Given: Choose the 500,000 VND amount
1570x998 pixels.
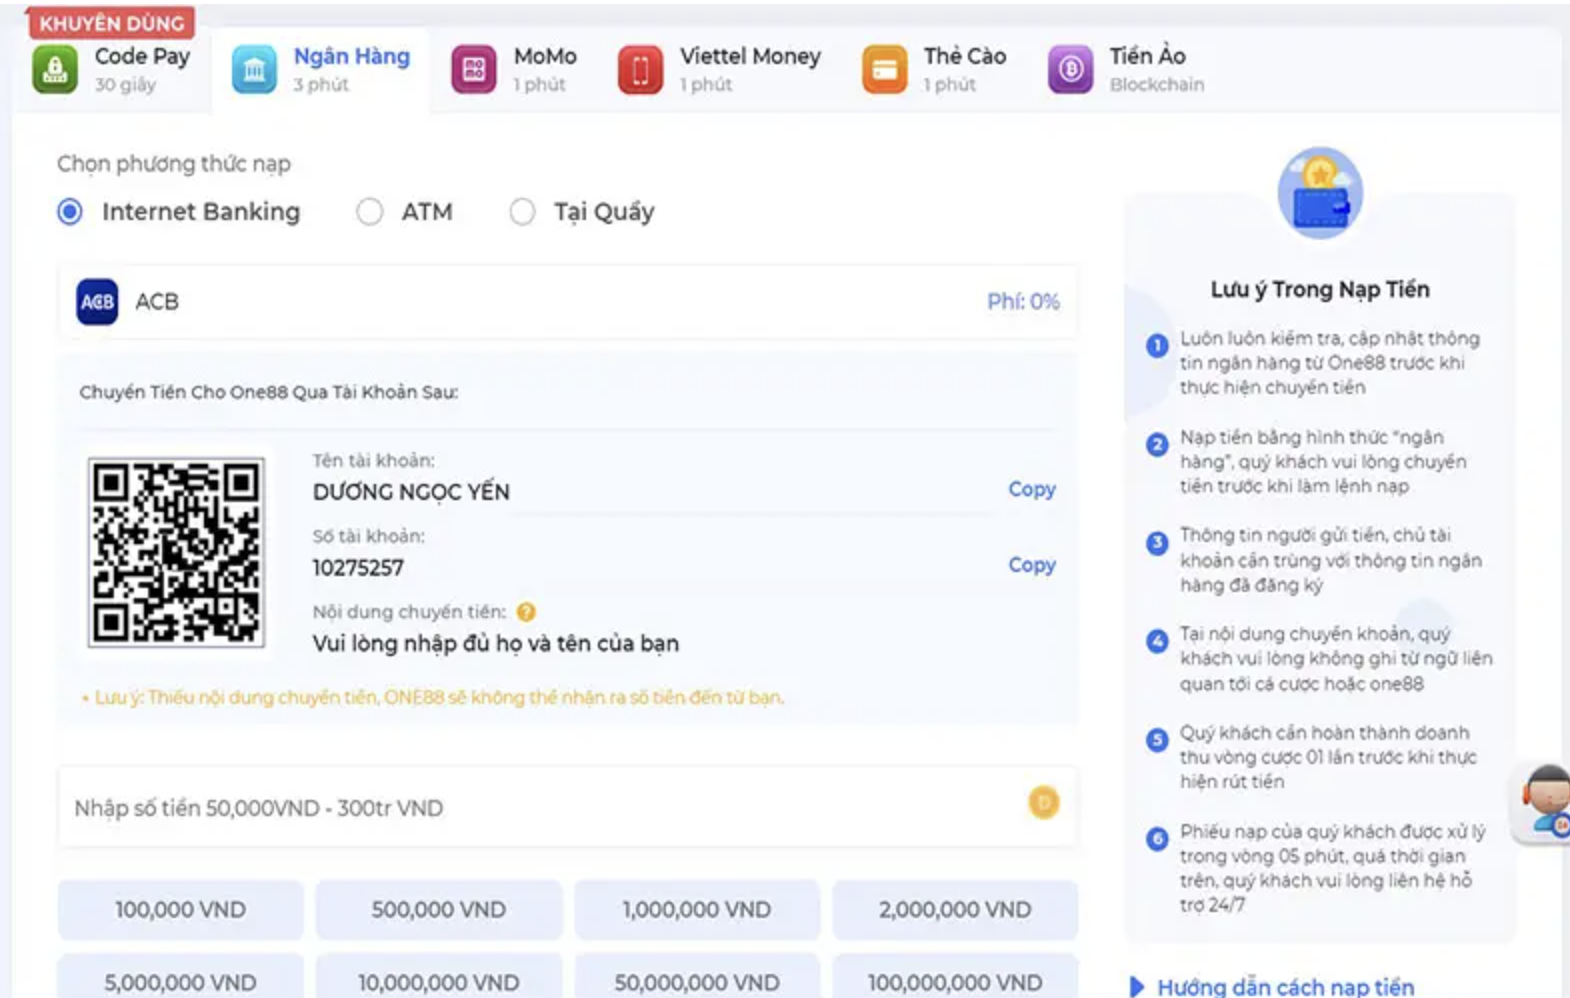Looking at the screenshot, I should point(439,910).
